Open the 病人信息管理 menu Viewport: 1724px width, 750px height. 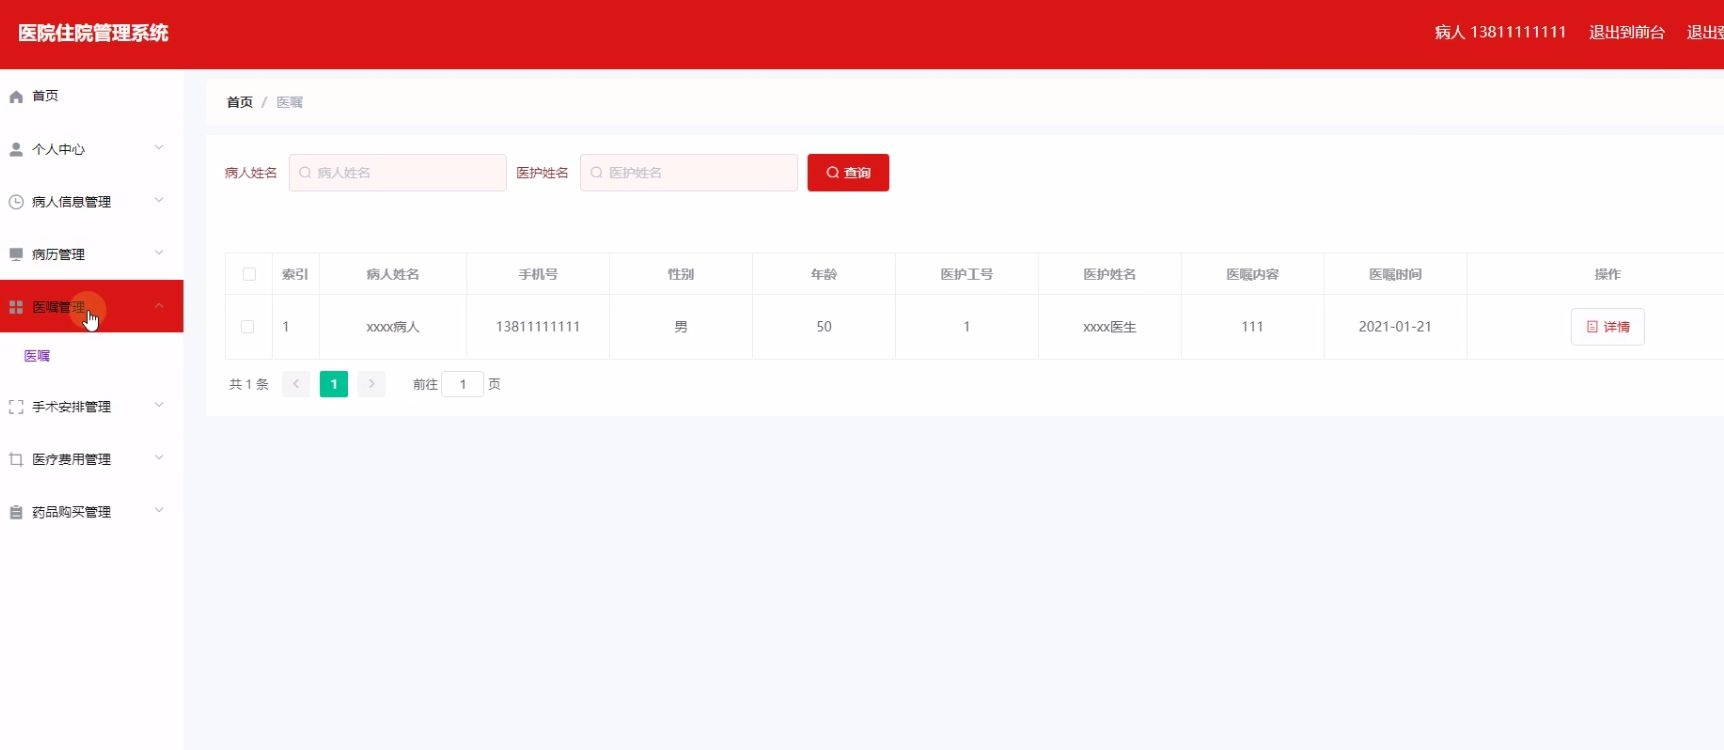tap(92, 202)
